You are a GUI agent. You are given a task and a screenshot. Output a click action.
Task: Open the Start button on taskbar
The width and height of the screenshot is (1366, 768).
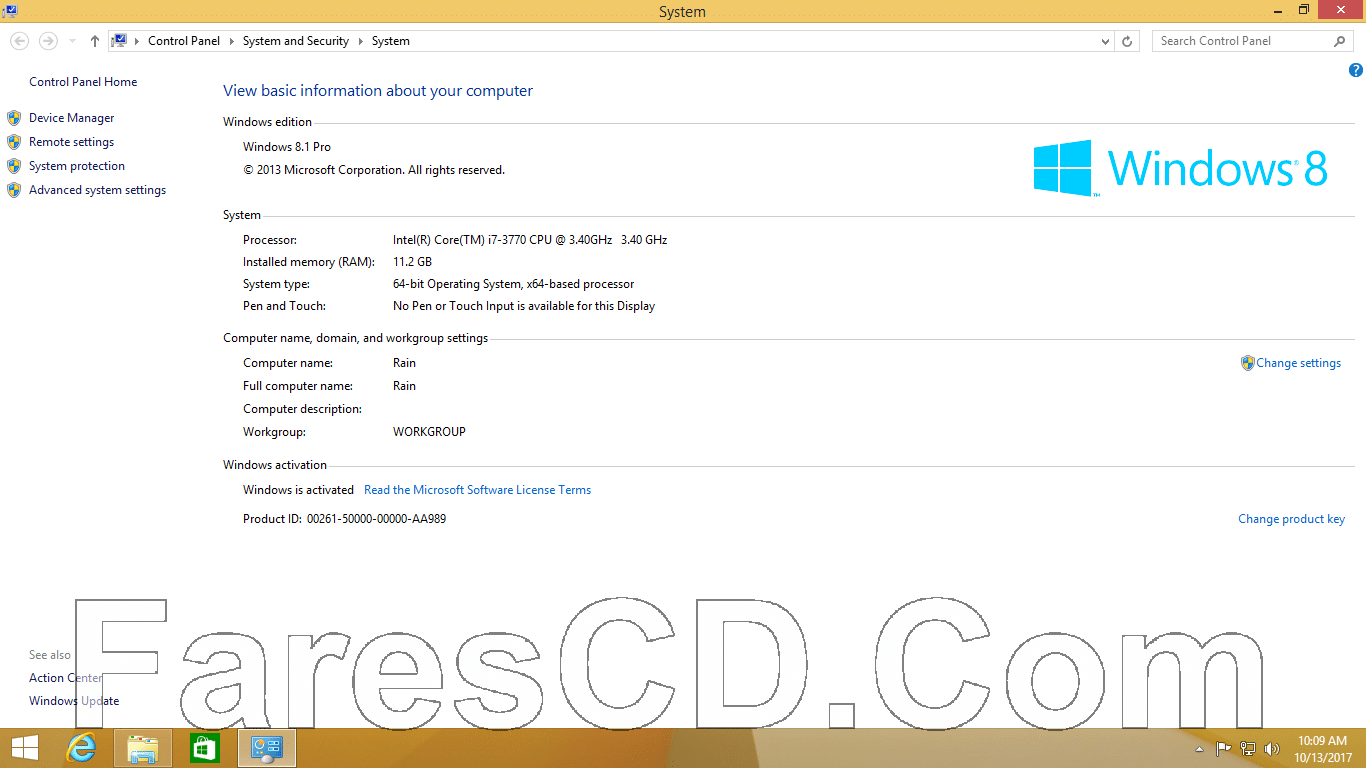coord(24,748)
